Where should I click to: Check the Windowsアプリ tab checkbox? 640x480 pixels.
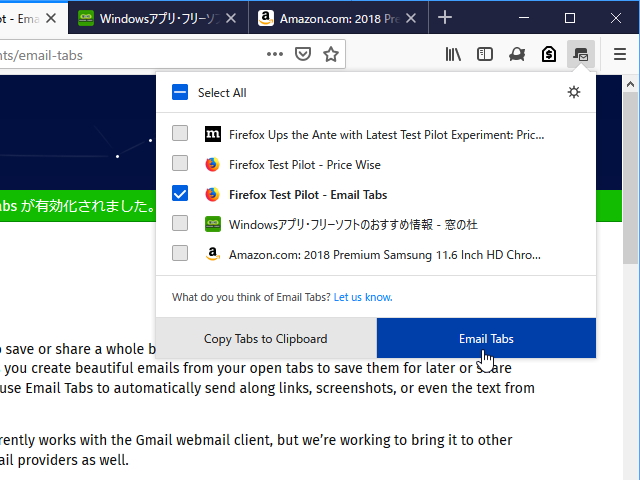[x=180, y=223]
